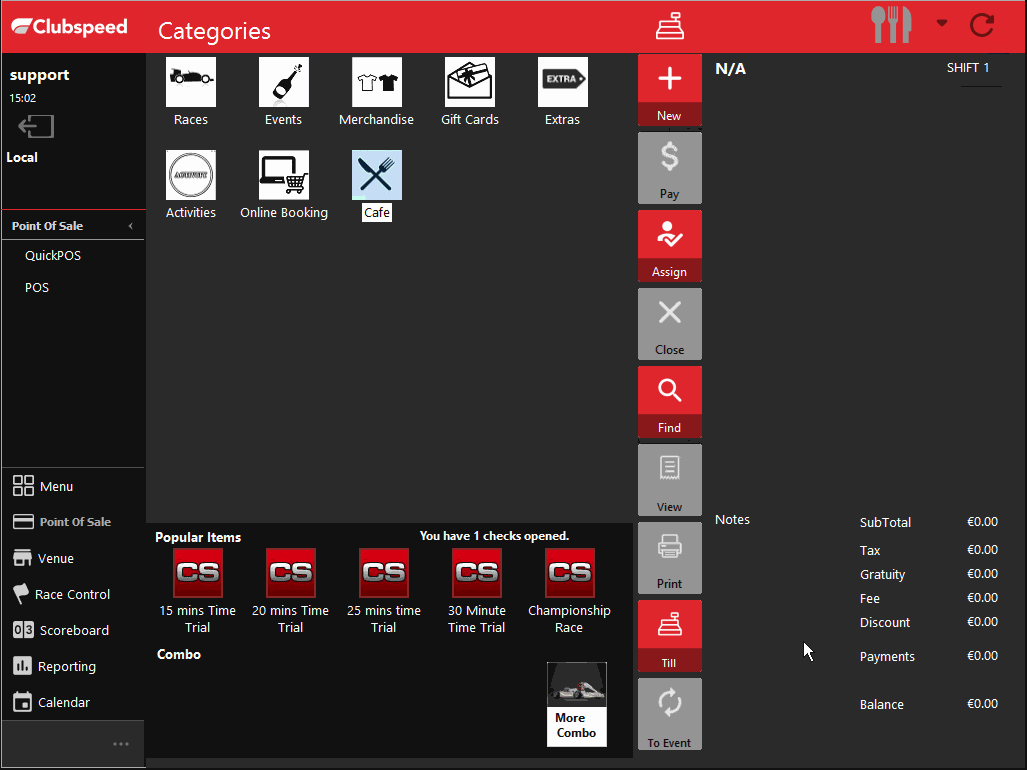The image size is (1027, 770).
Task: View the check receipt
Action: [x=669, y=479]
